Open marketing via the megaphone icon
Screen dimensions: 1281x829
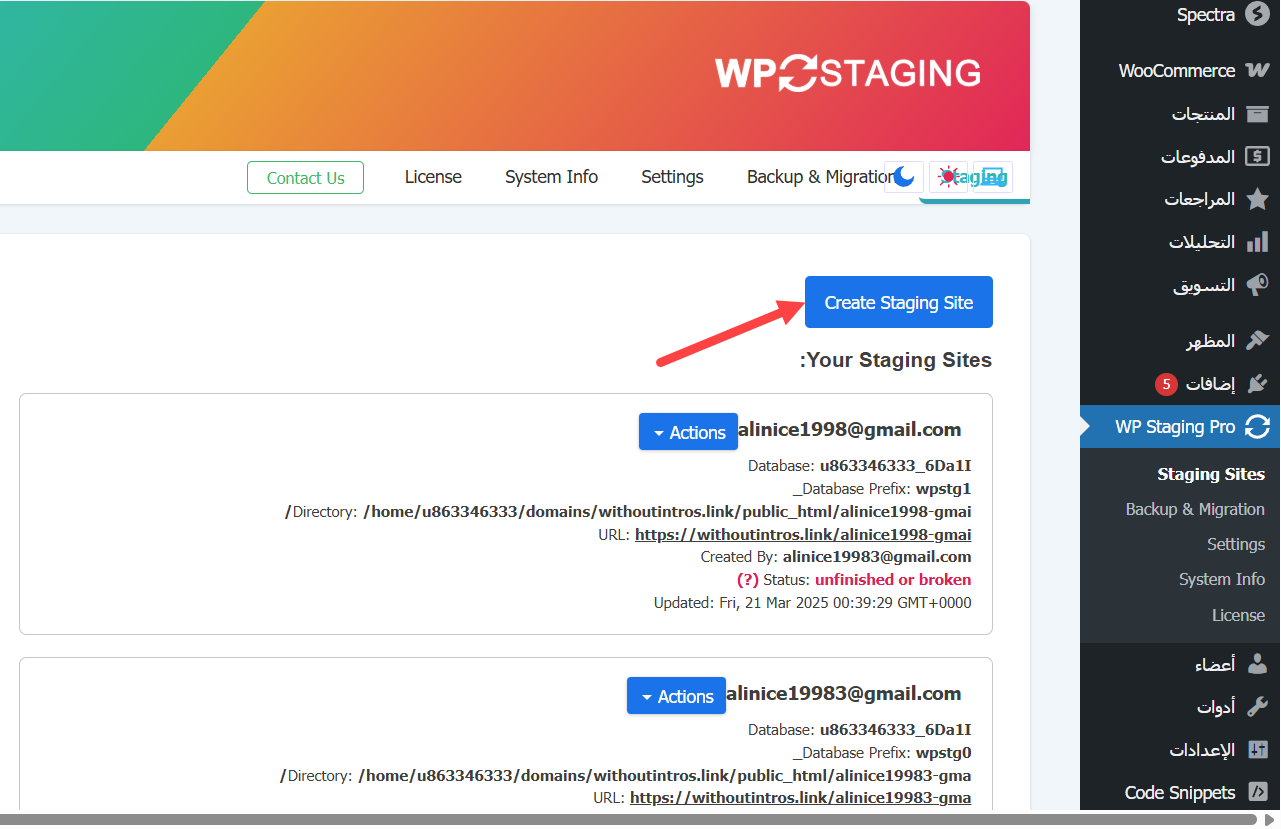(1257, 285)
